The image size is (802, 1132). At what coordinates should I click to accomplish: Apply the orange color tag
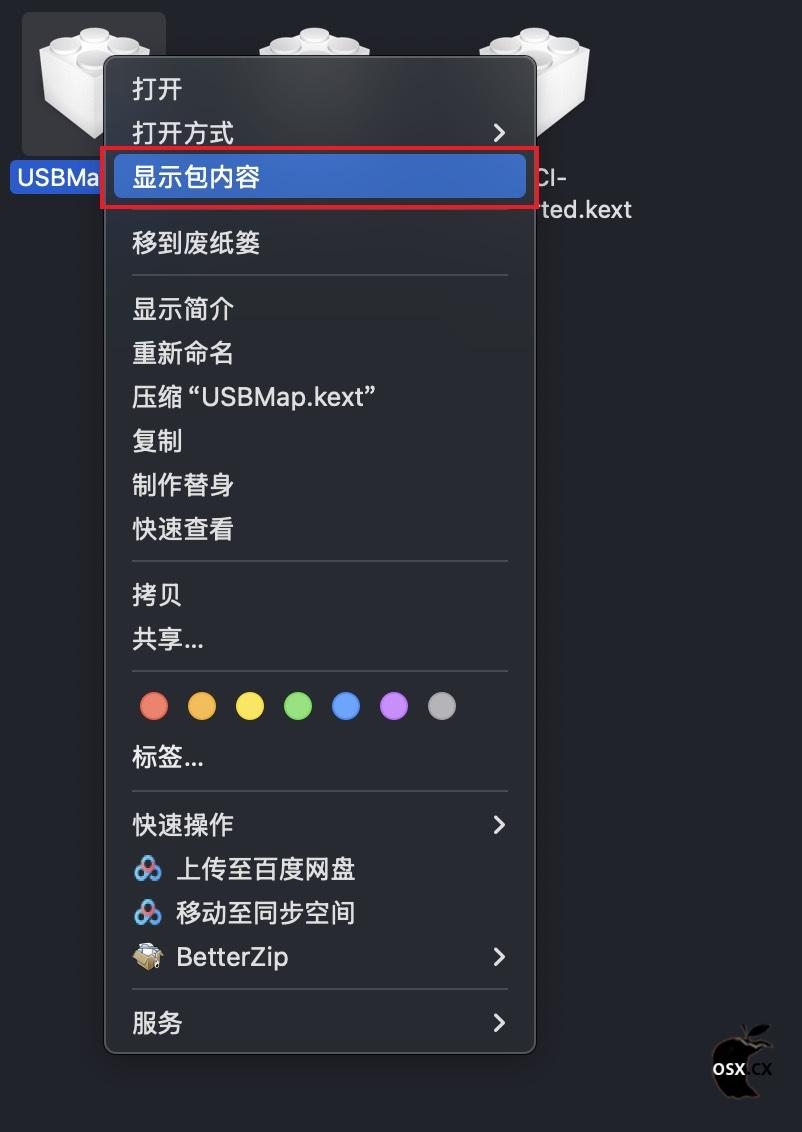point(202,705)
